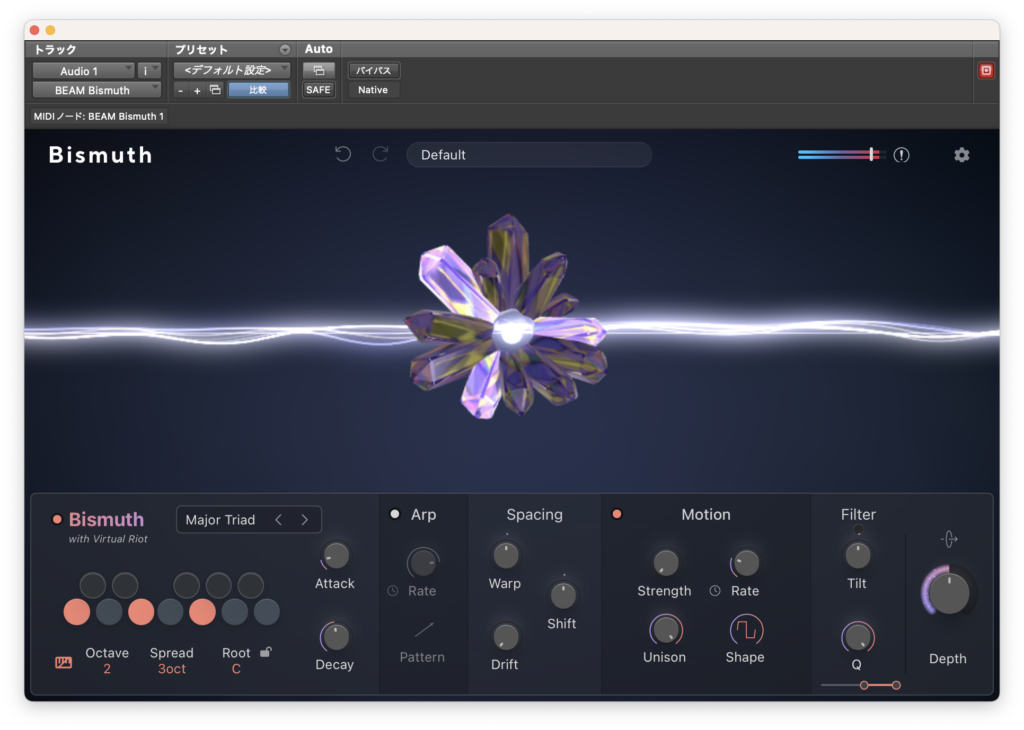Click the MIDI ノード: BEAM Bismuth 1 label
Screen dimensions: 1024x730
click(x=99, y=116)
